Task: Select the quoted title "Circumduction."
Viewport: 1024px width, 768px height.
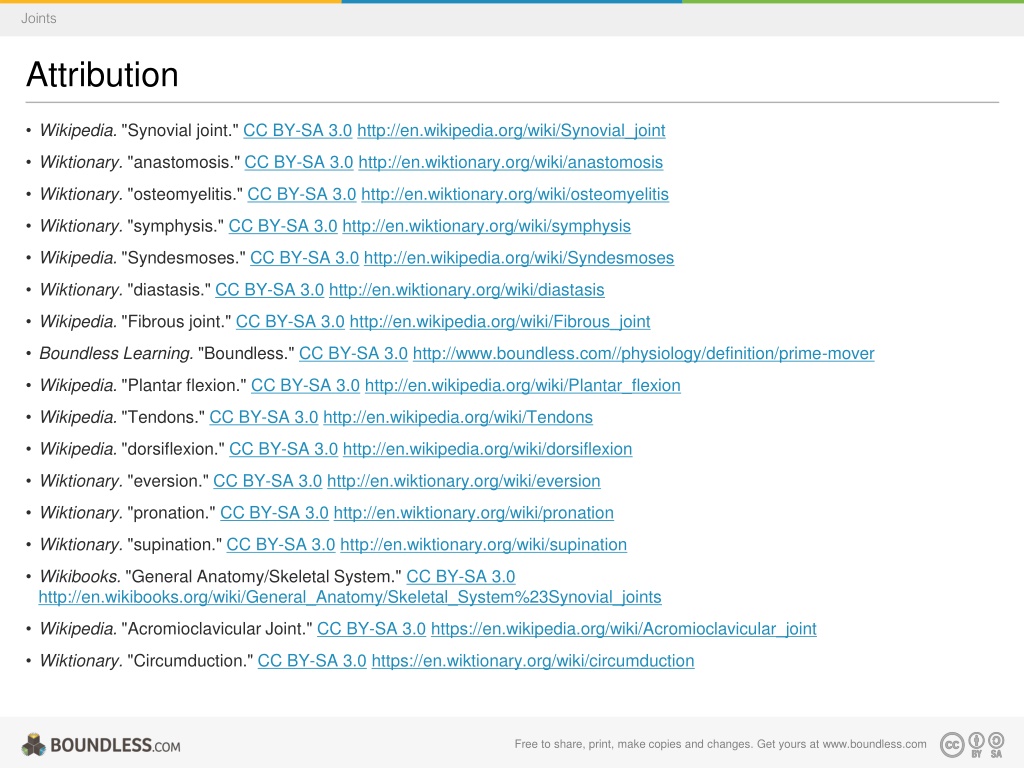Action: (x=190, y=661)
